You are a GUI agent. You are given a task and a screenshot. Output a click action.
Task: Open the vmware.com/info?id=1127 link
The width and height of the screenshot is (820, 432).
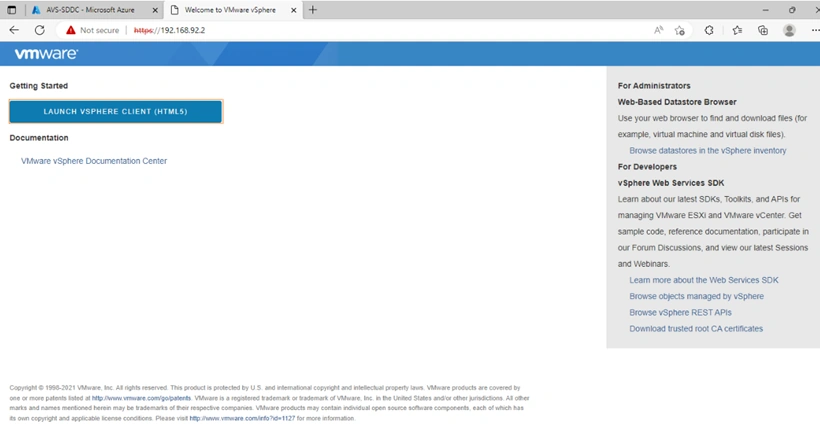tap(242, 418)
